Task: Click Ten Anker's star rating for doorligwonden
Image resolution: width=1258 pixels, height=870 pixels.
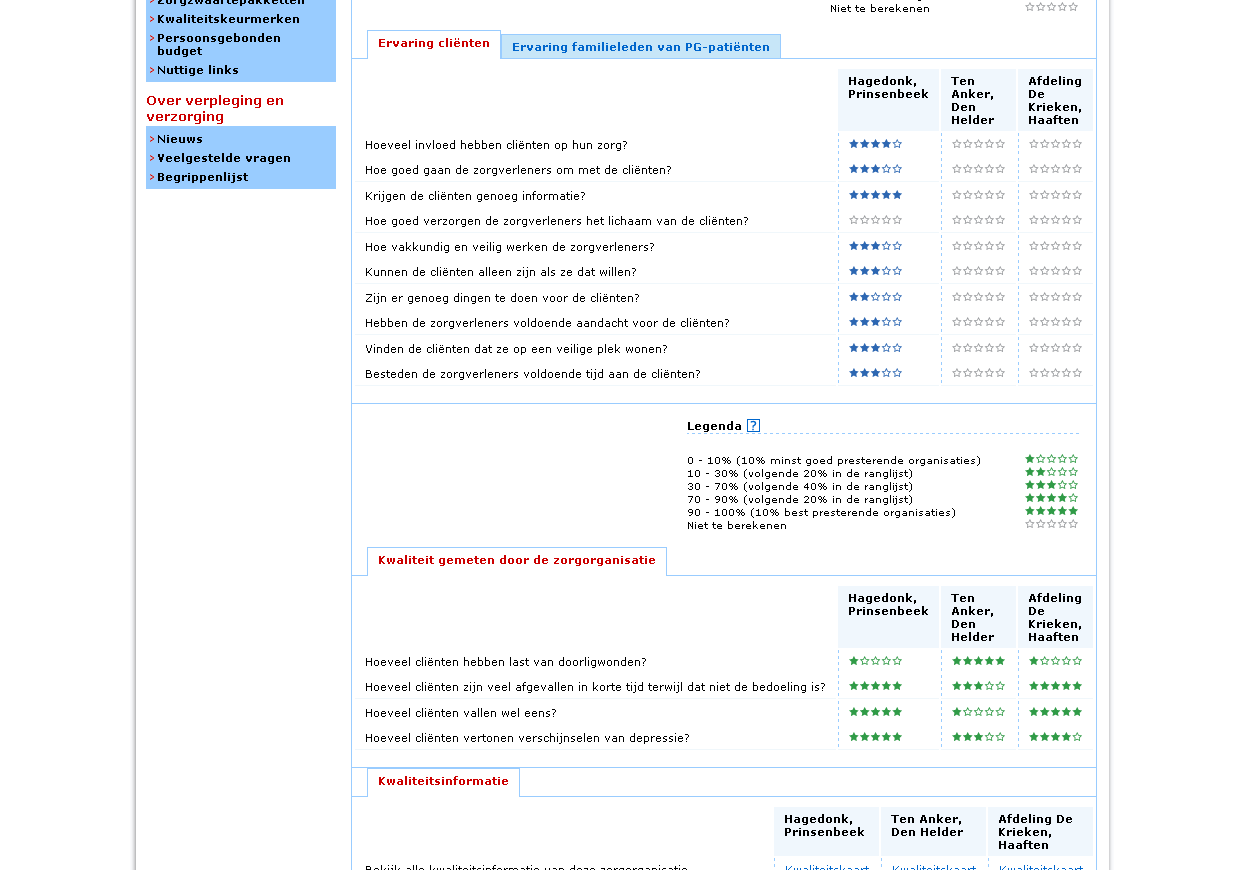Action: pos(978,661)
